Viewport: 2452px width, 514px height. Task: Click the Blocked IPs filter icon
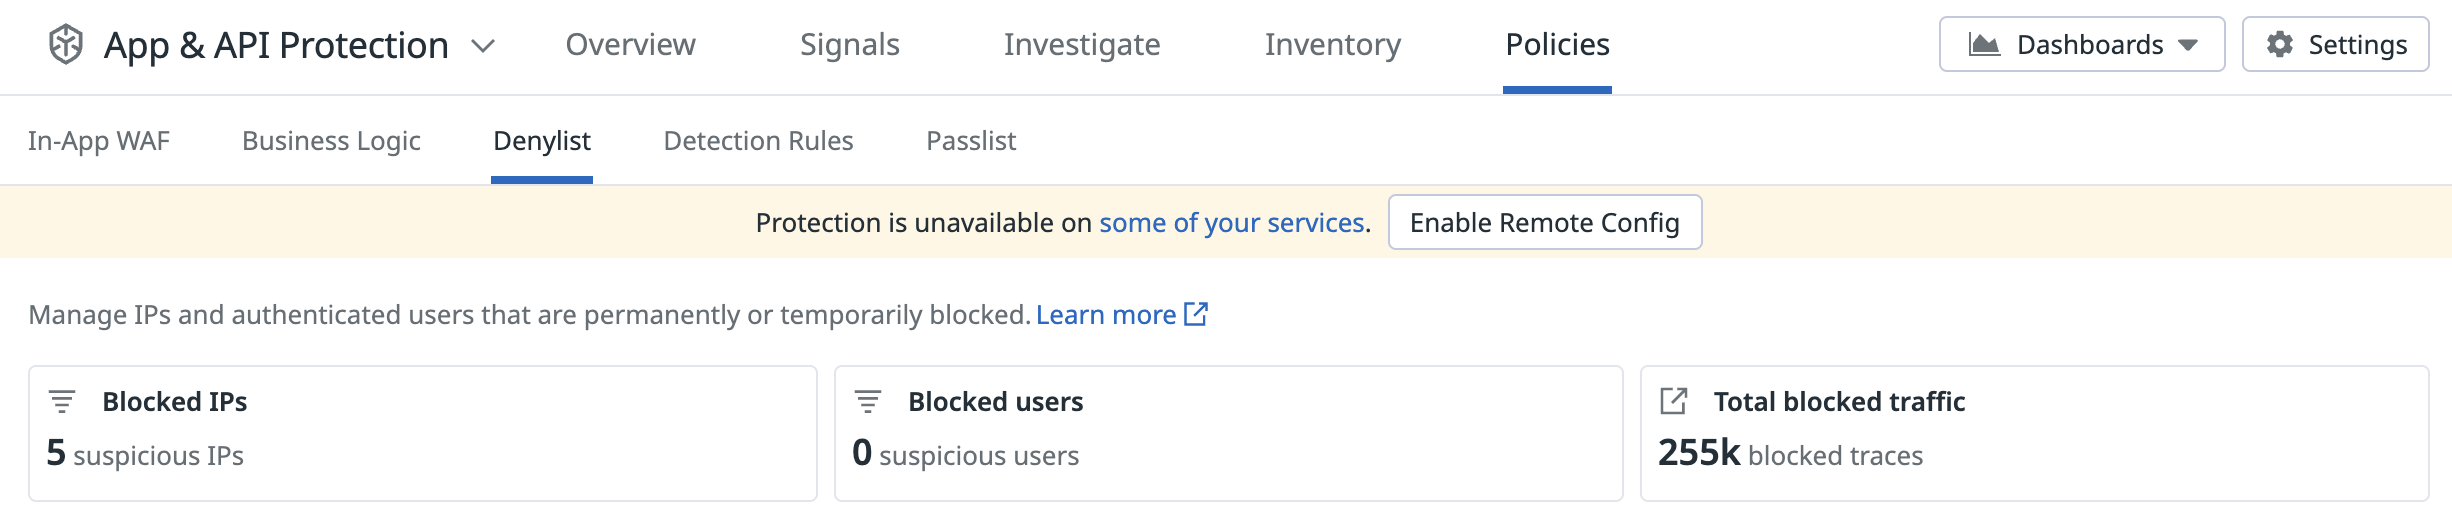(62, 402)
